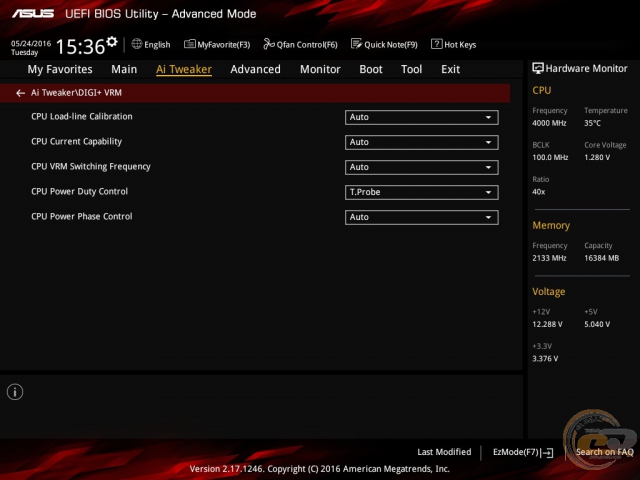Viewport: 640px width, 480px height.
Task: Open CPU Power Phase Control dropdown
Action: [x=422, y=217]
